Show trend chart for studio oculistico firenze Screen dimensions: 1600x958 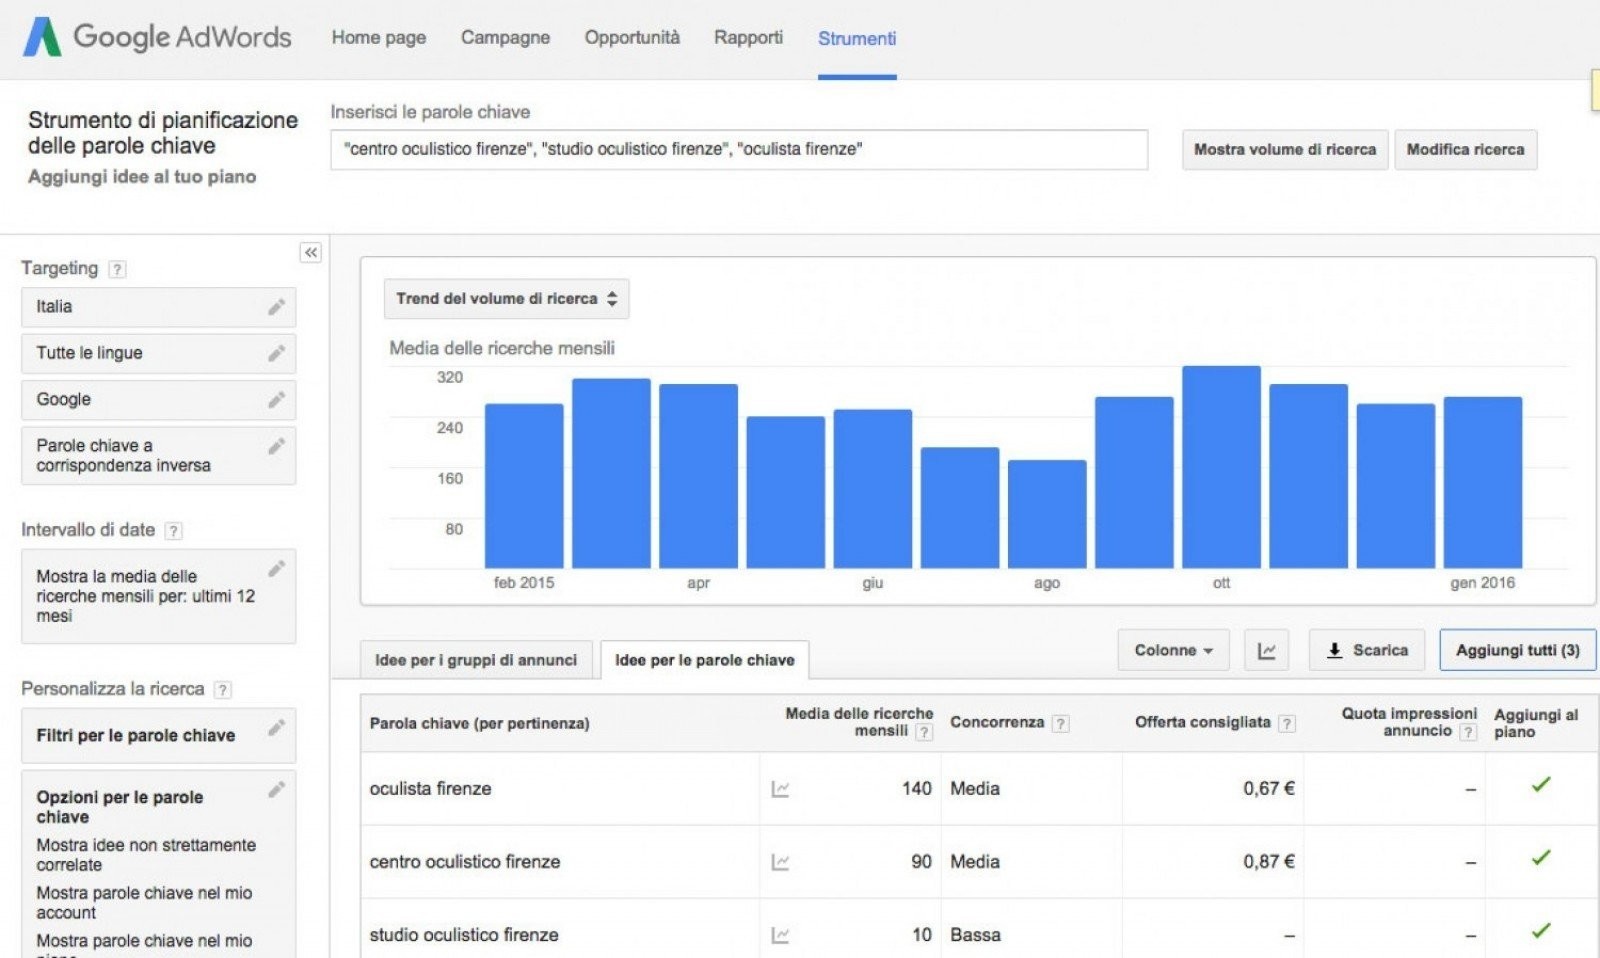click(781, 935)
